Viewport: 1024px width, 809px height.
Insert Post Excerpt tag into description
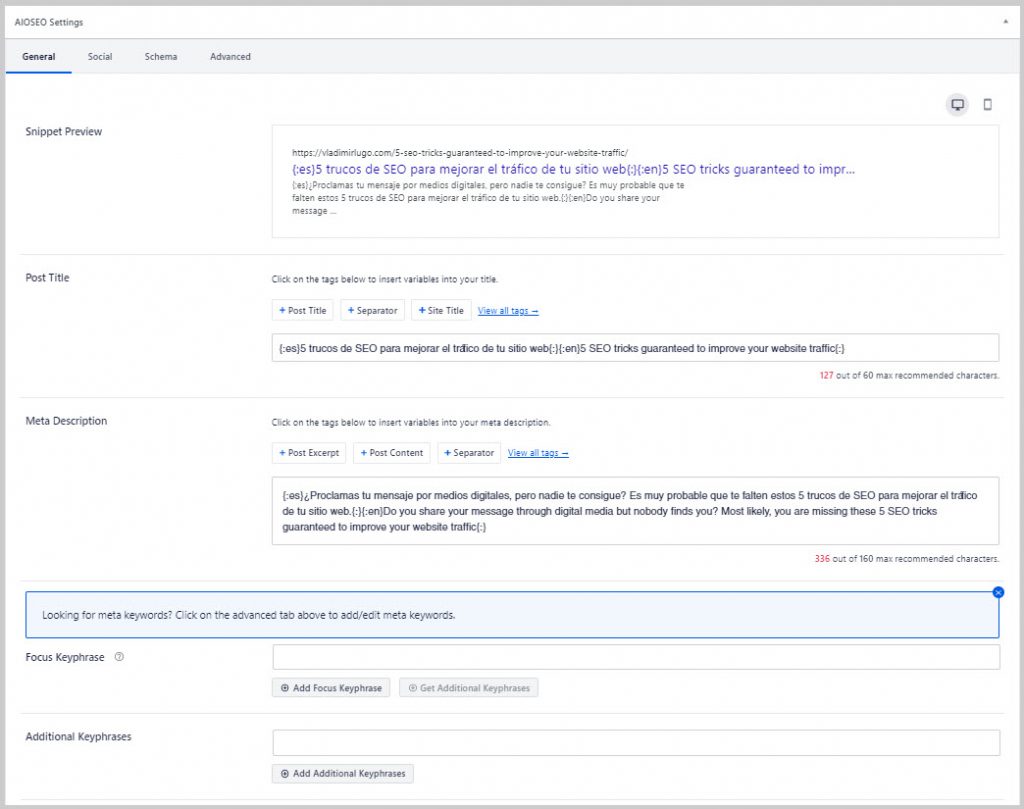click(x=309, y=453)
